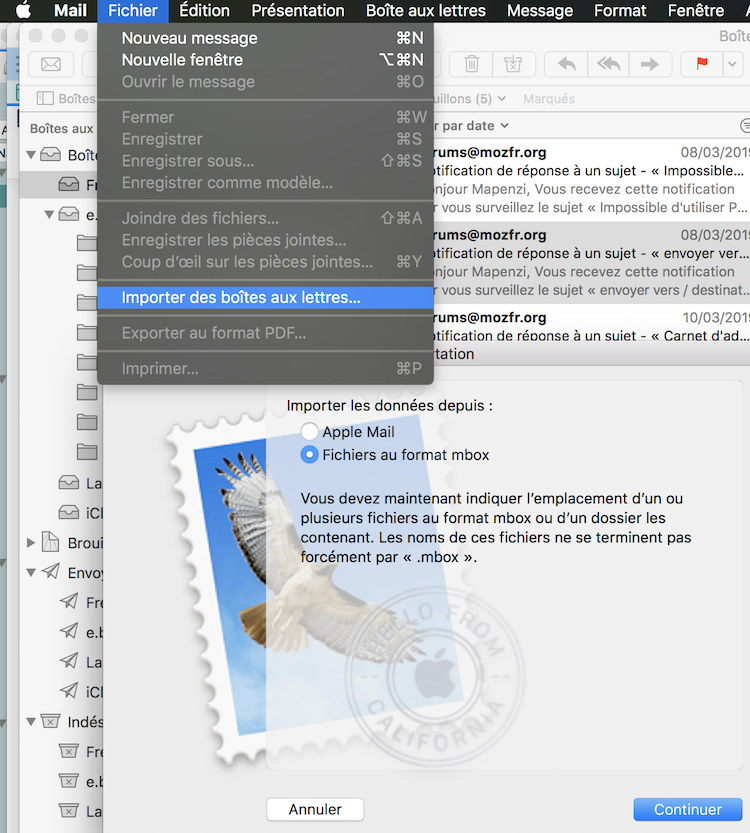Click the Continuer button
Screen dimensions: 750x833
(x=688, y=809)
